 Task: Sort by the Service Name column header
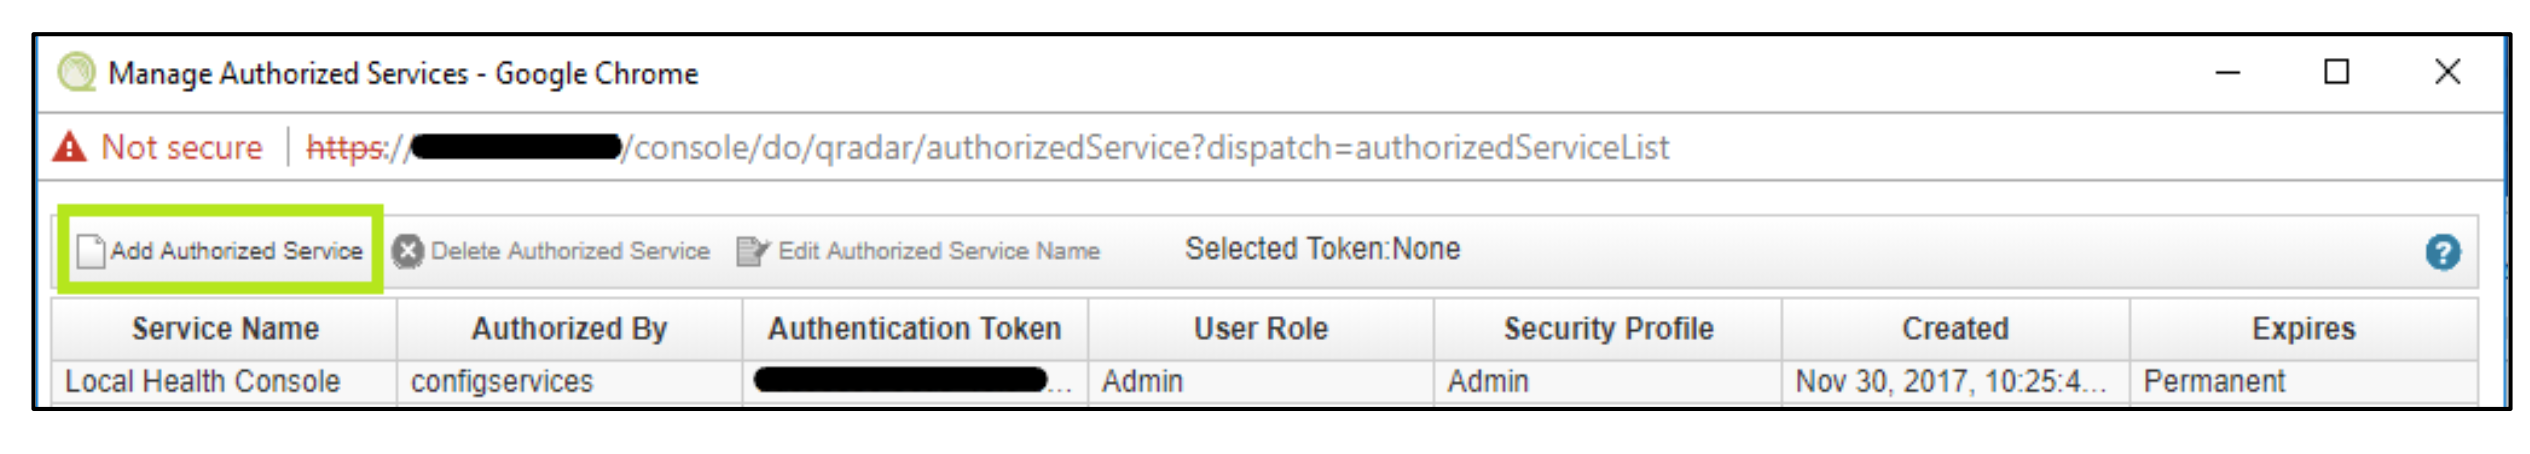point(225,328)
